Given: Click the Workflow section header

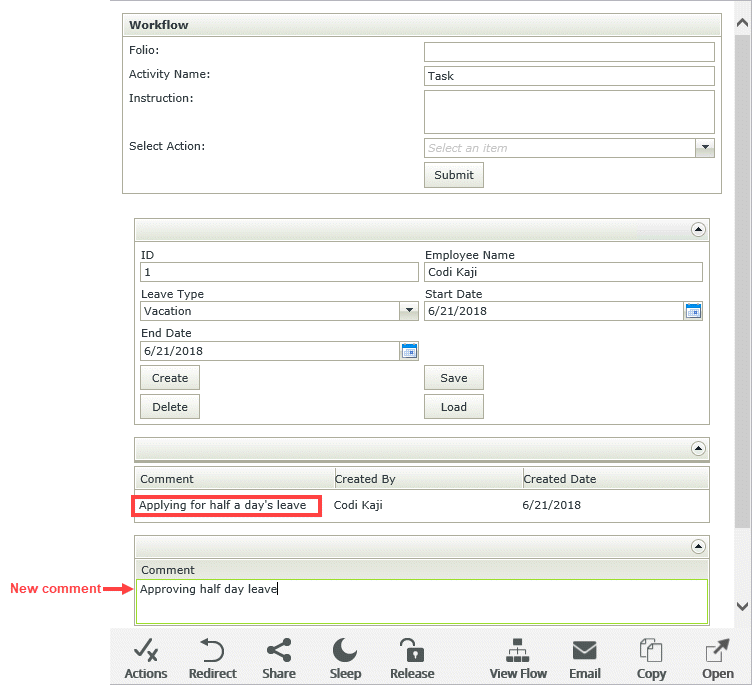Looking at the screenshot, I should tap(422, 25).
